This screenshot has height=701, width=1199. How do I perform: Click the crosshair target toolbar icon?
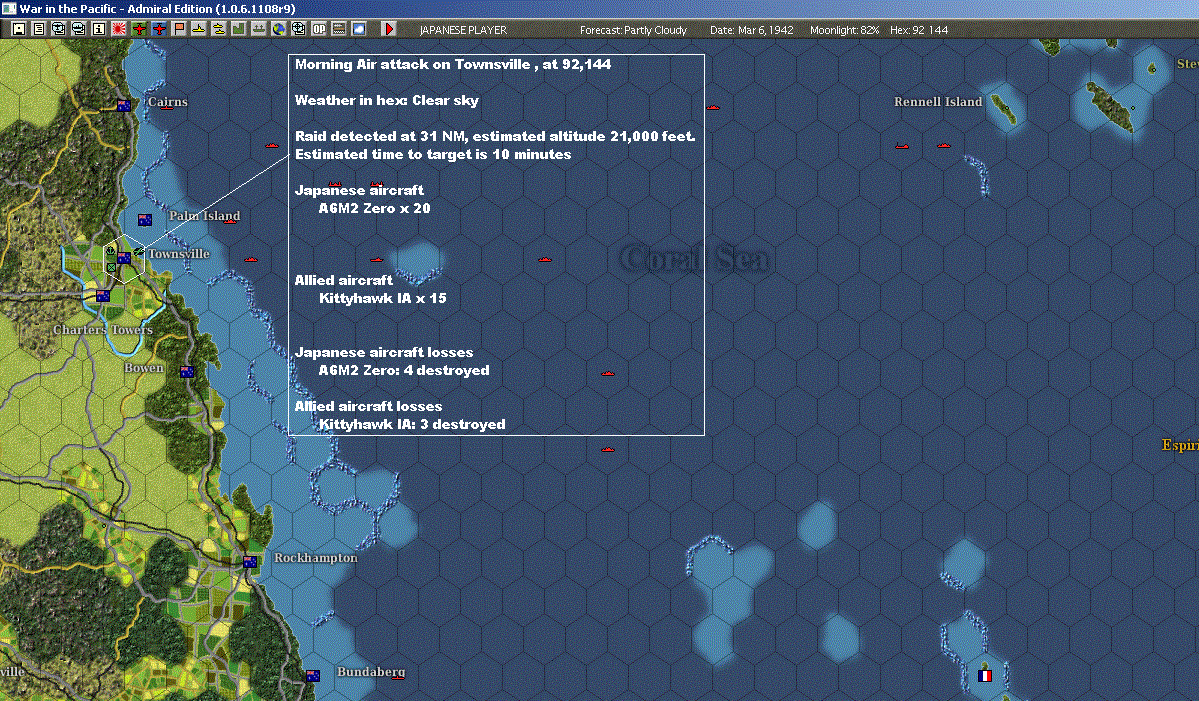pos(298,29)
